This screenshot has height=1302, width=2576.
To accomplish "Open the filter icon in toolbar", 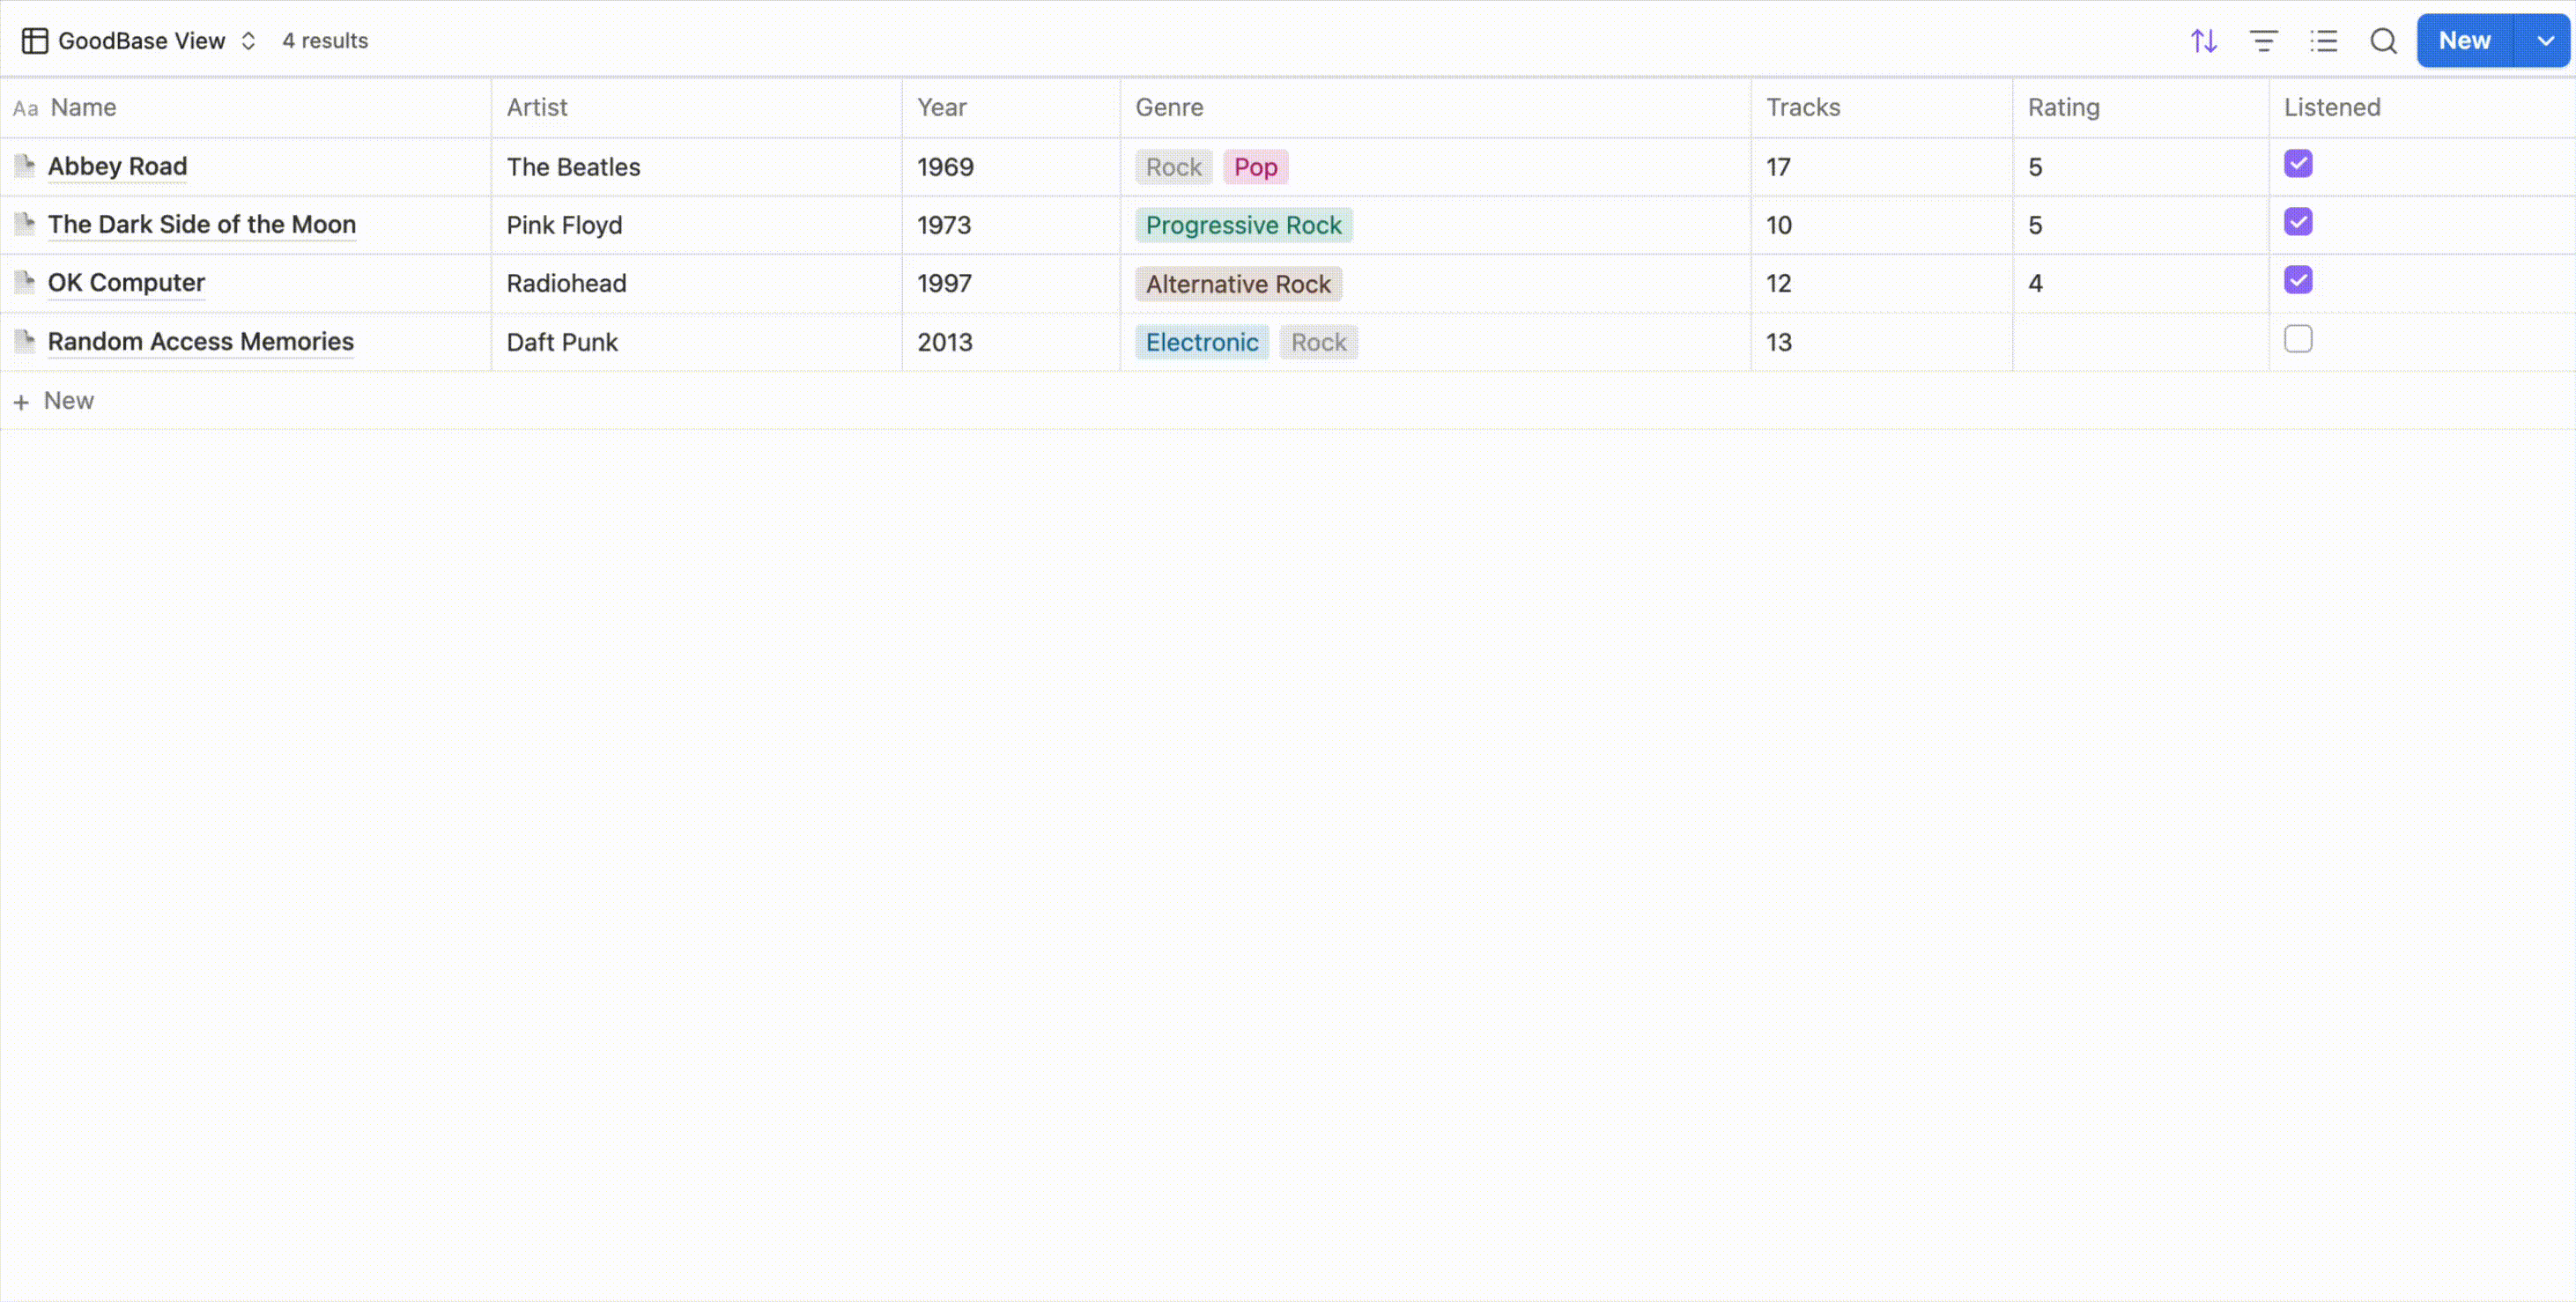I will click(x=2264, y=41).
